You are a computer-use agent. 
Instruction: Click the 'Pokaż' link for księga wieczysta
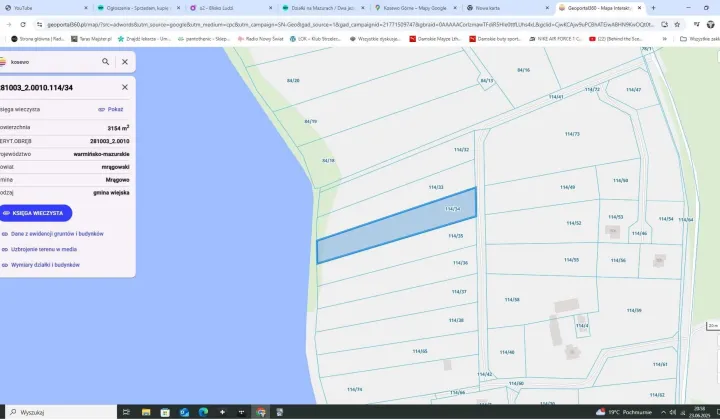coord(111,109)
